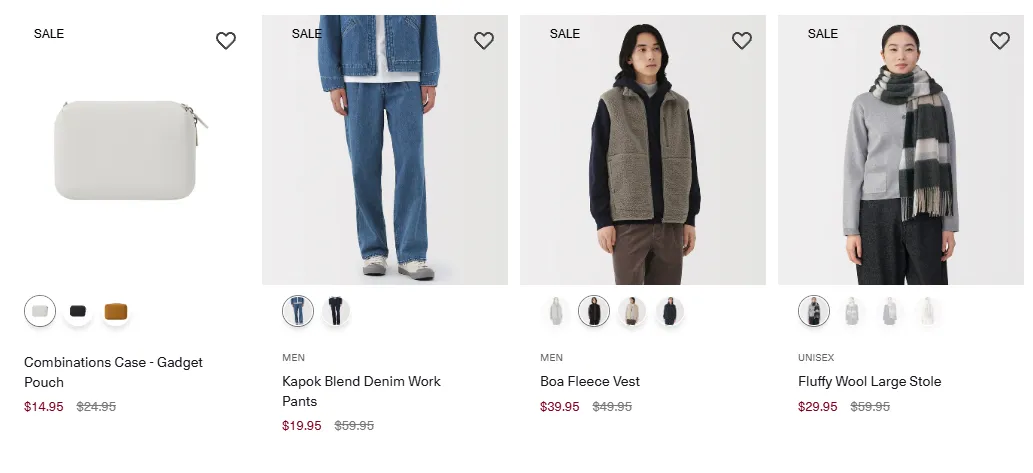Choose dark navy swatch for Denim Work Pants
Image resolution: width=1033 pixels, height=473 pixels.
pos(336,311)
